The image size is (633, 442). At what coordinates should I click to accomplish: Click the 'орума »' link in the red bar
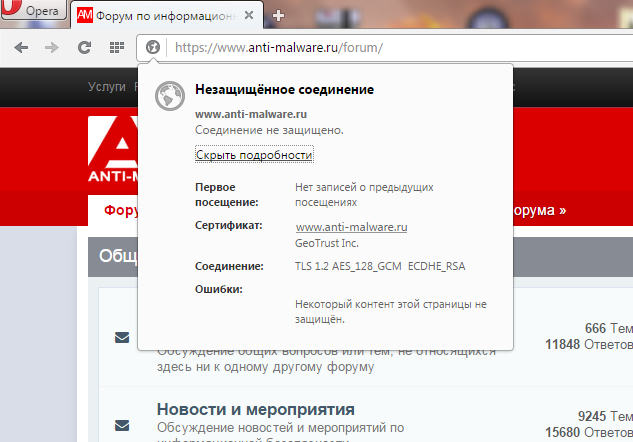540,210
